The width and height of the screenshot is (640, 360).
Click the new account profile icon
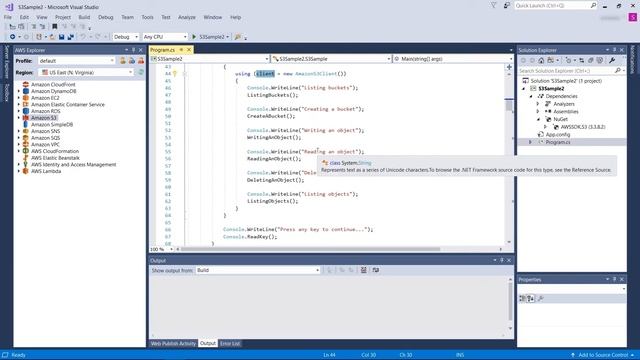[123, 60]
